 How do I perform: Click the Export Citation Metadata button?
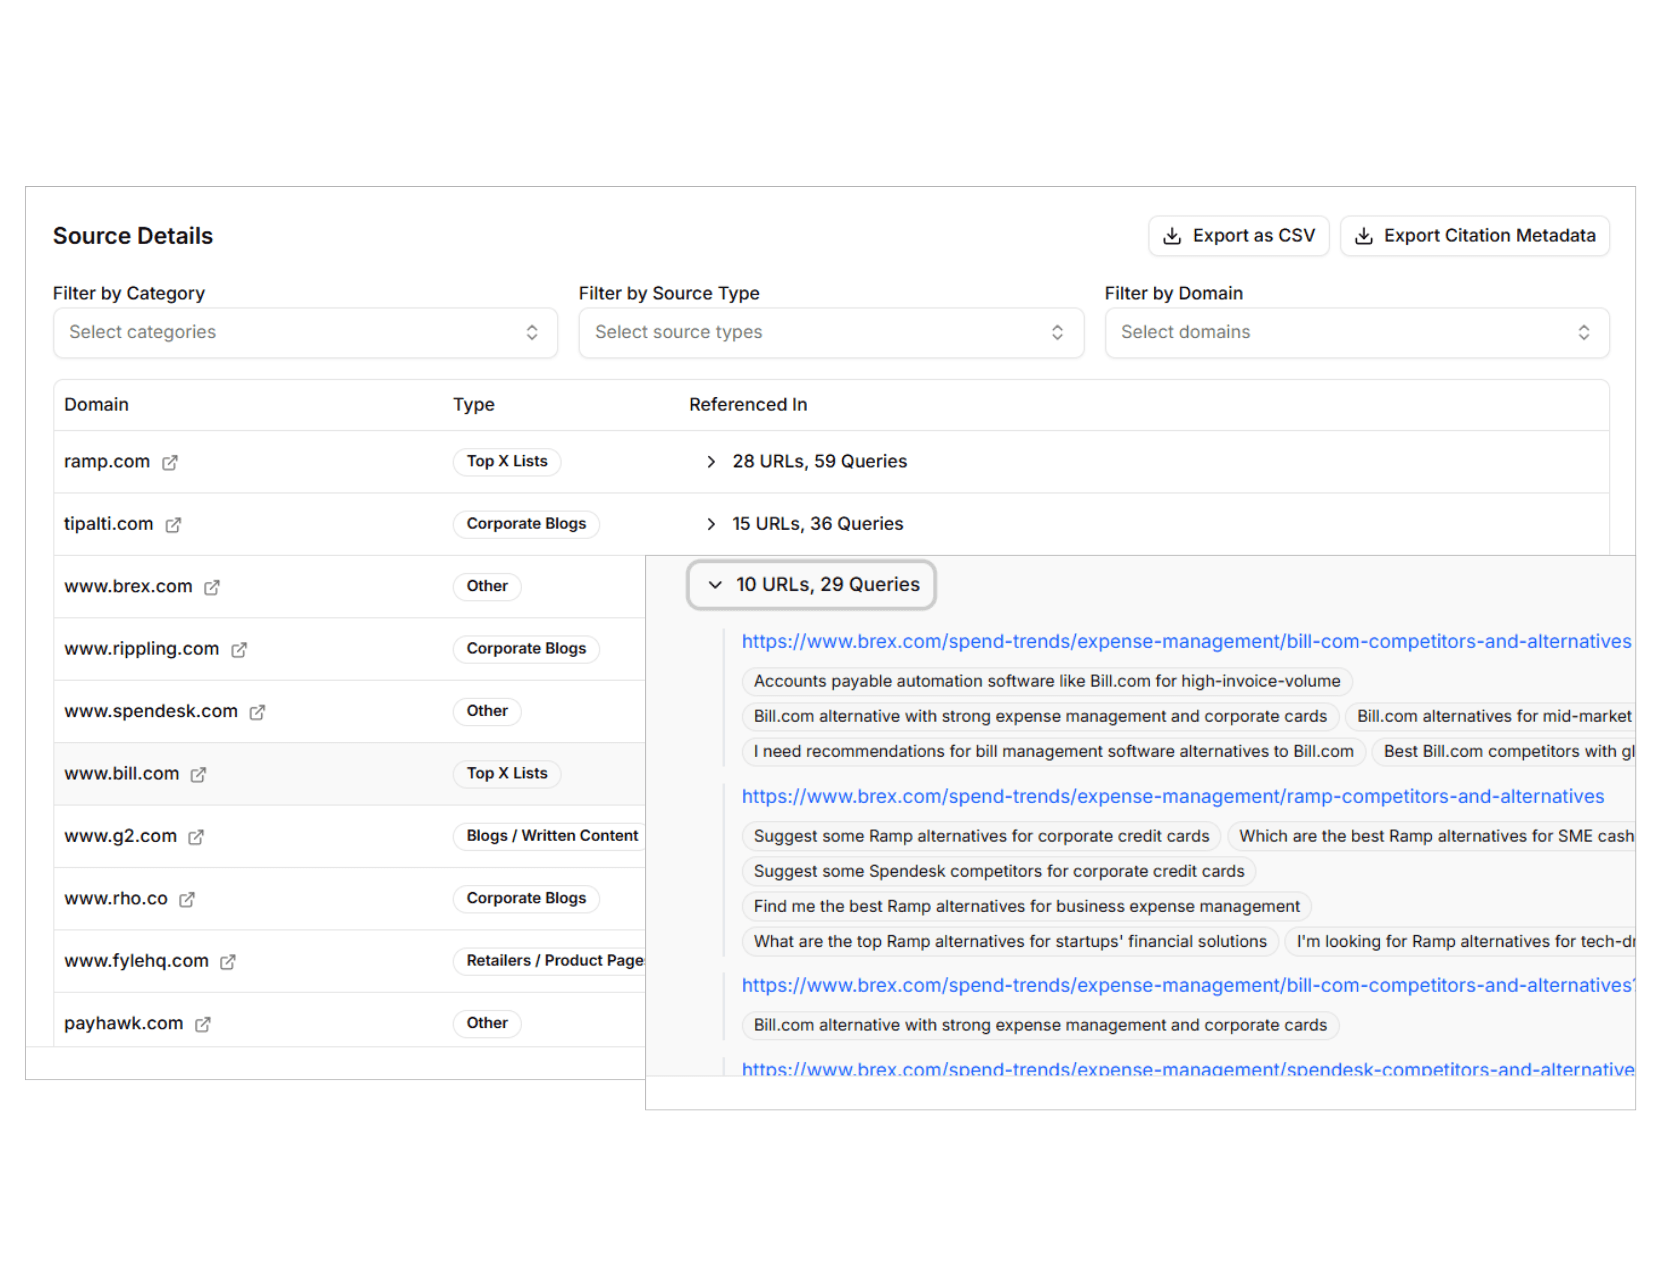click(x=1474, y=236)
